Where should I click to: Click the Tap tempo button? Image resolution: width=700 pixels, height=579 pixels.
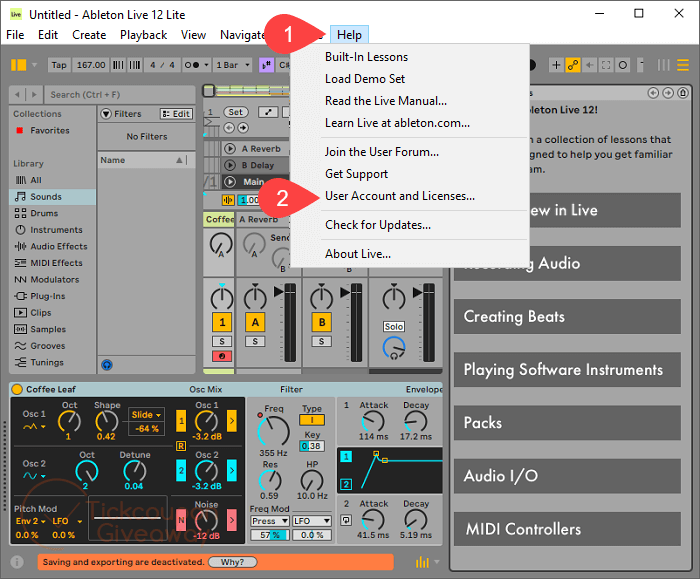[58, 65]
